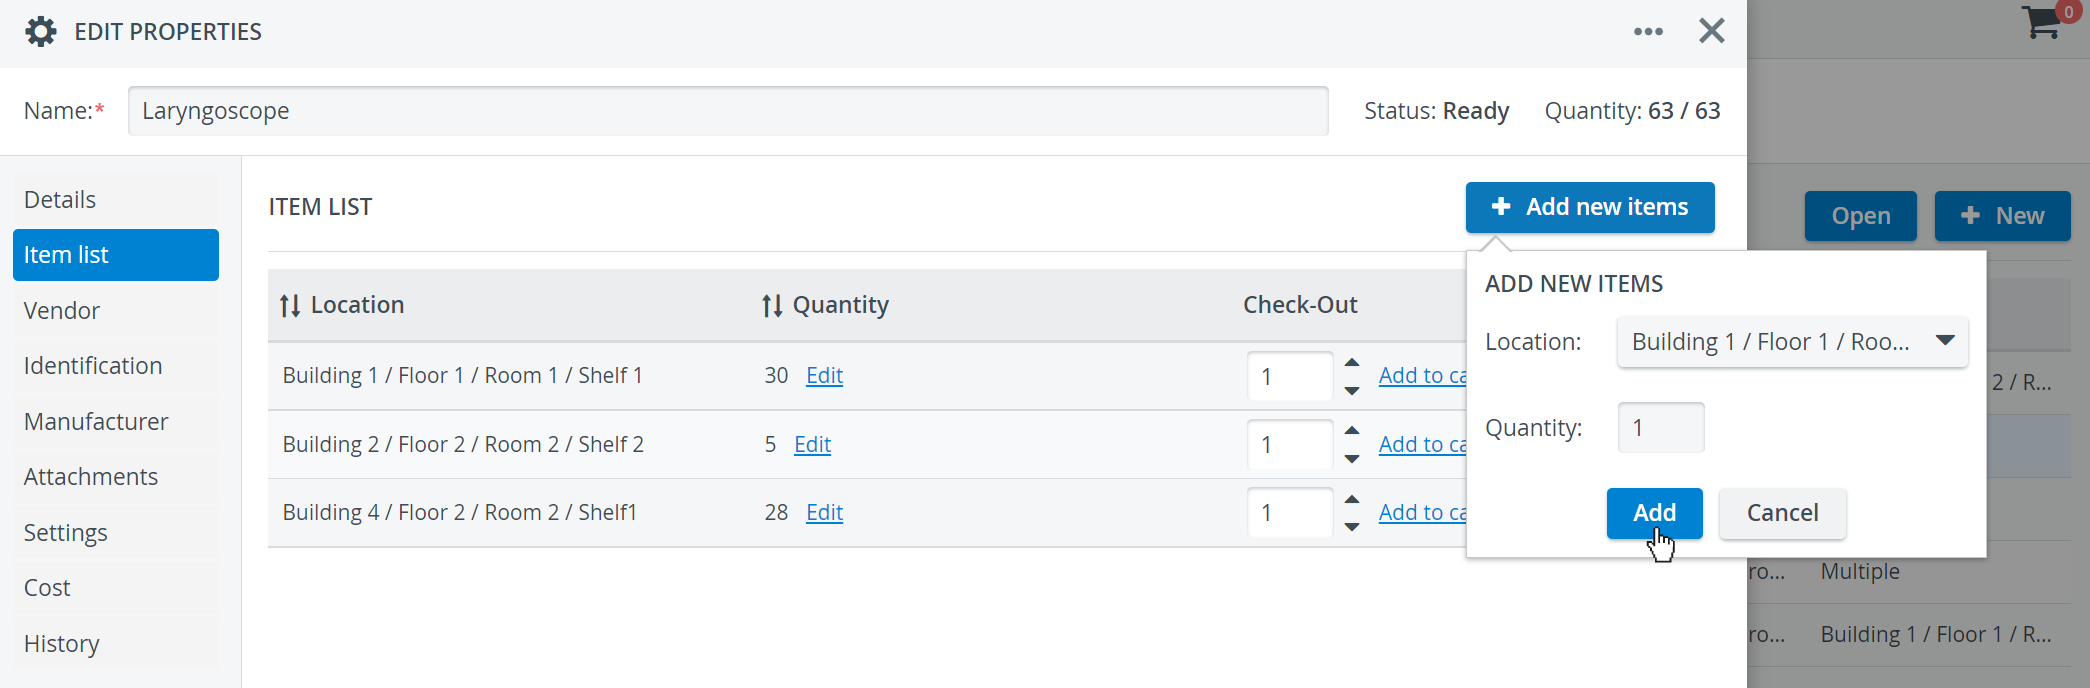Increase check-out quantity for Building 4 Shelf1
Viewport: 2090px width, 688px height.
(1352, 499)
